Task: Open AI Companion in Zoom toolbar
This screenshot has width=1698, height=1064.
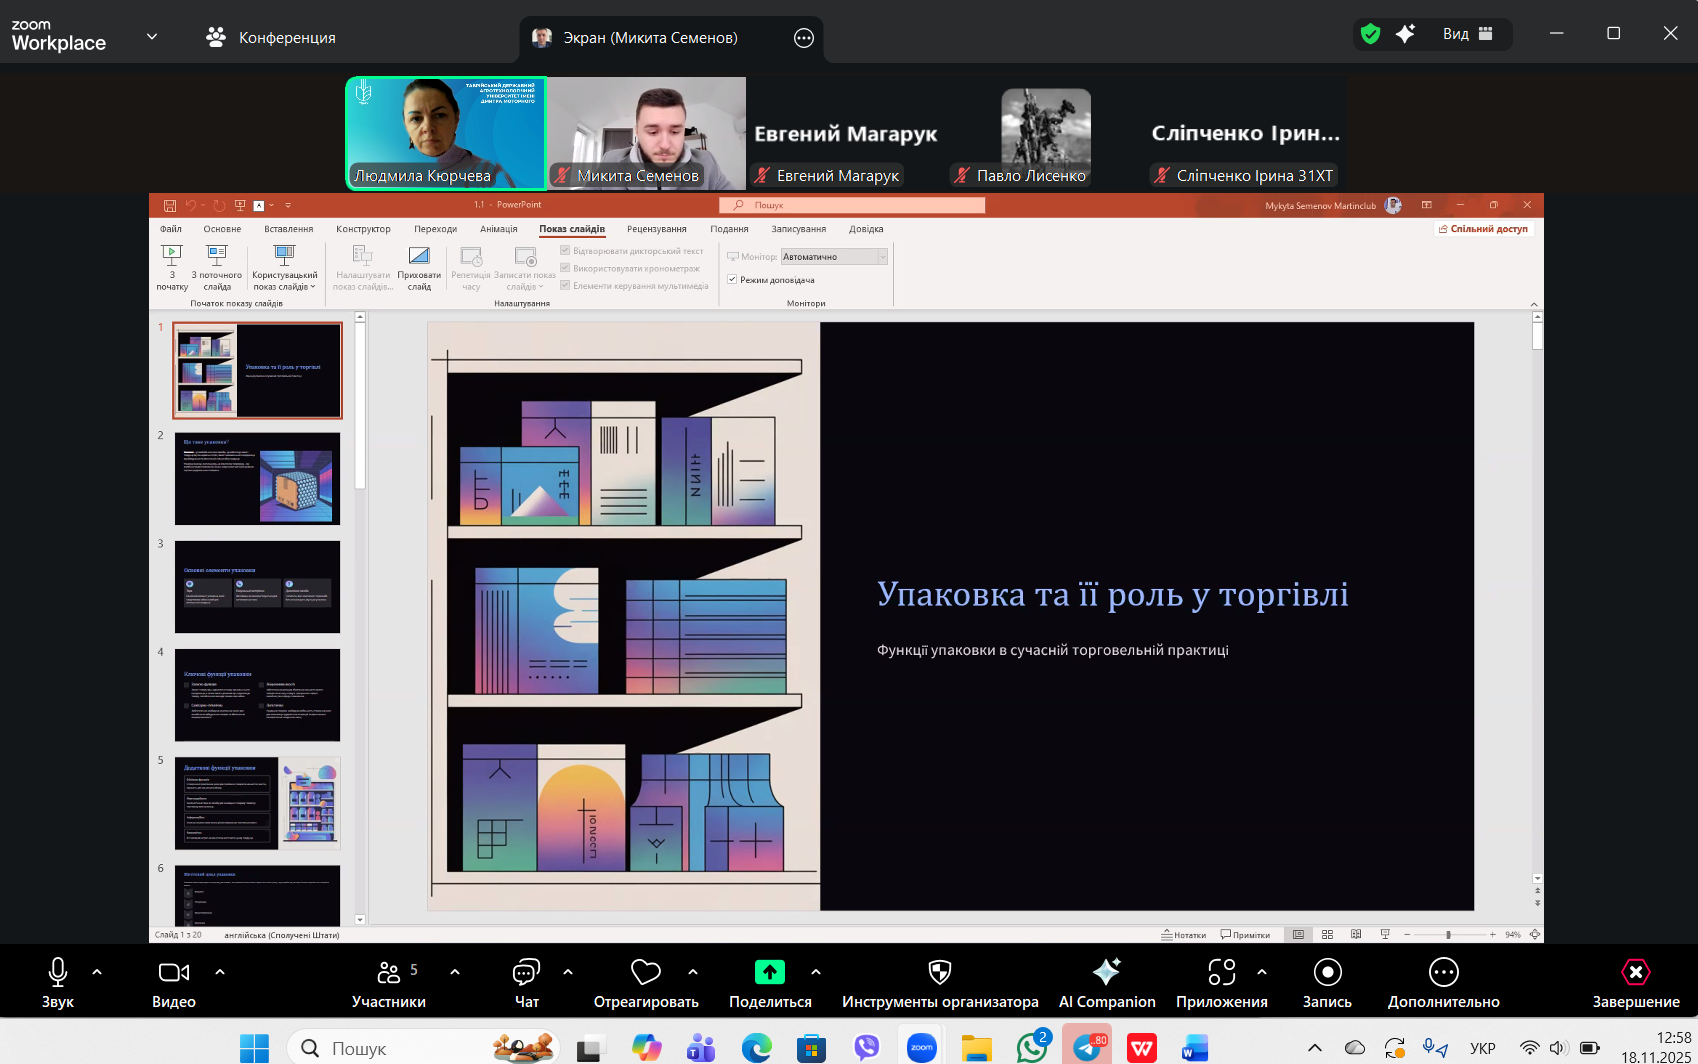Action: (x=1106, y=972)
